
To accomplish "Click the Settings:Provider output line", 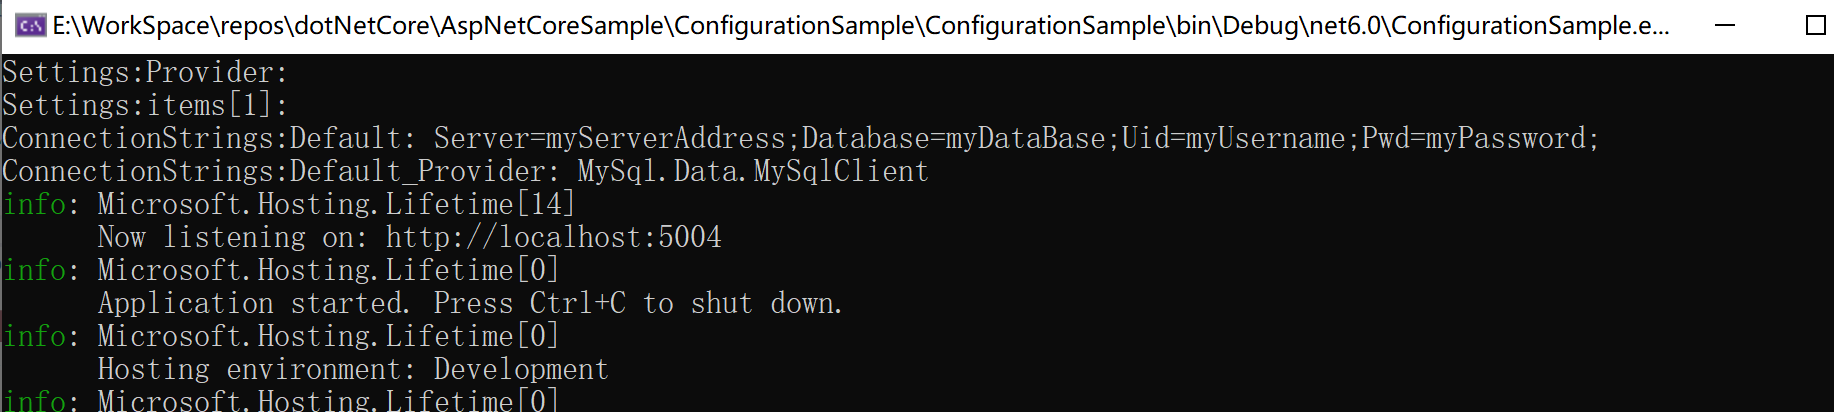I will 145,72.
